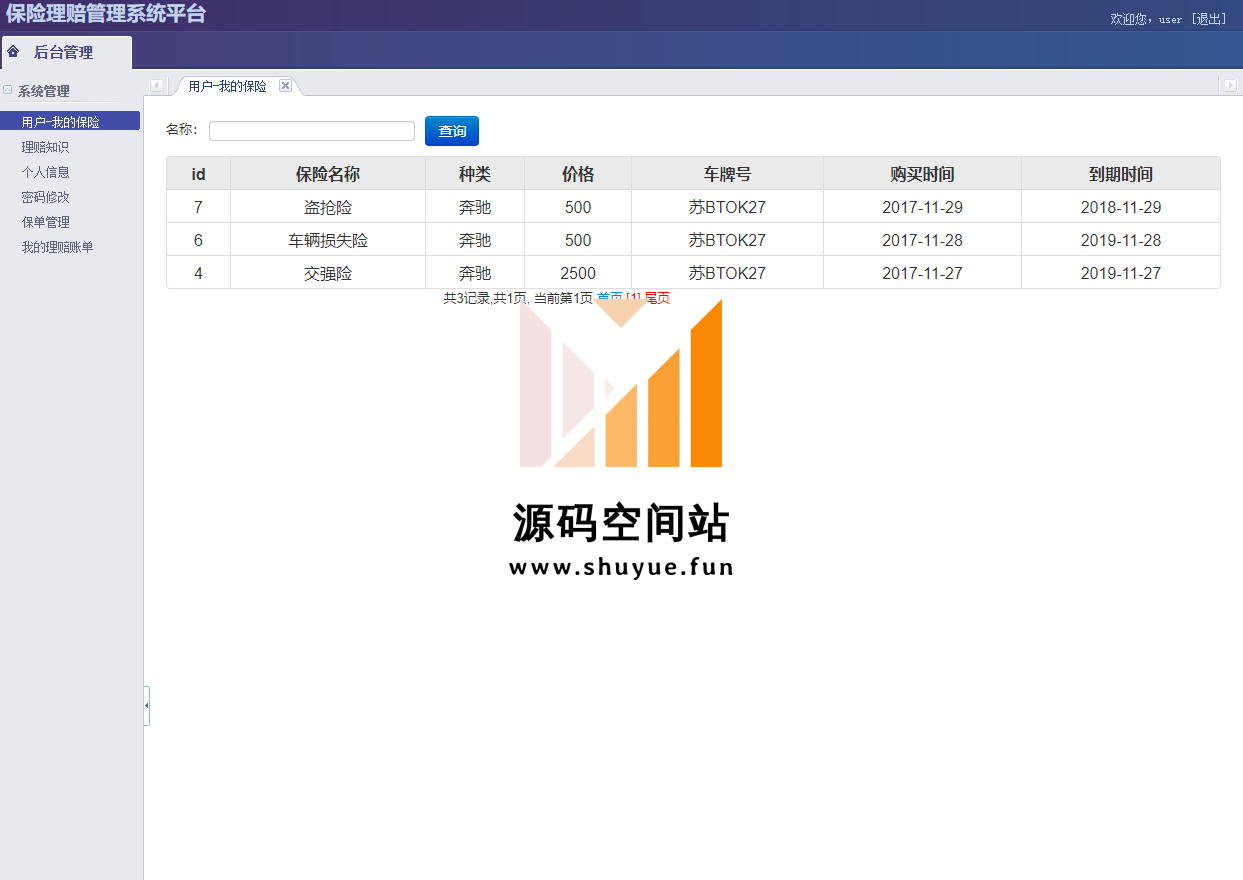Click the 种类 column header

coord(475,174)
